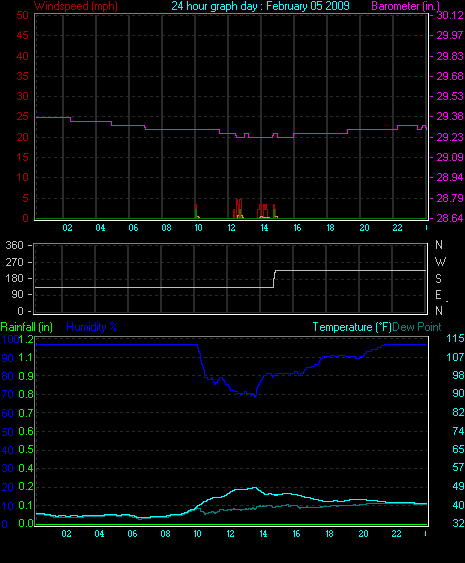Click the Barometer (in.) axis title
Viewport: 465px width, 563px height.
405,6
